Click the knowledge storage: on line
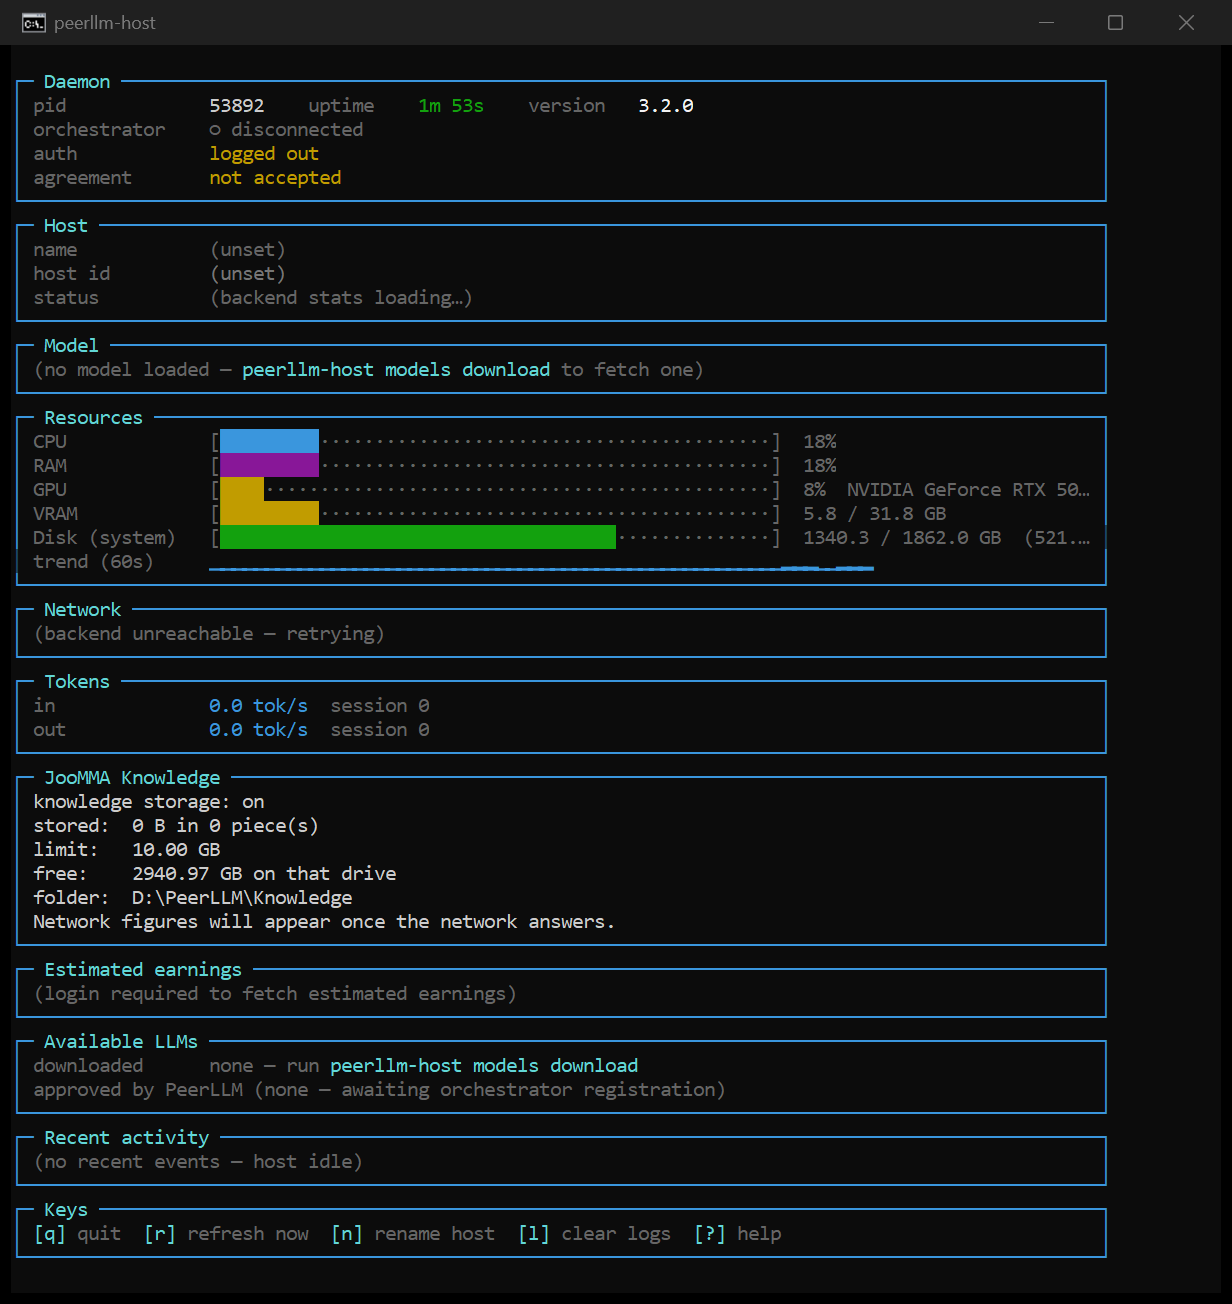 (x=149, y=802)
